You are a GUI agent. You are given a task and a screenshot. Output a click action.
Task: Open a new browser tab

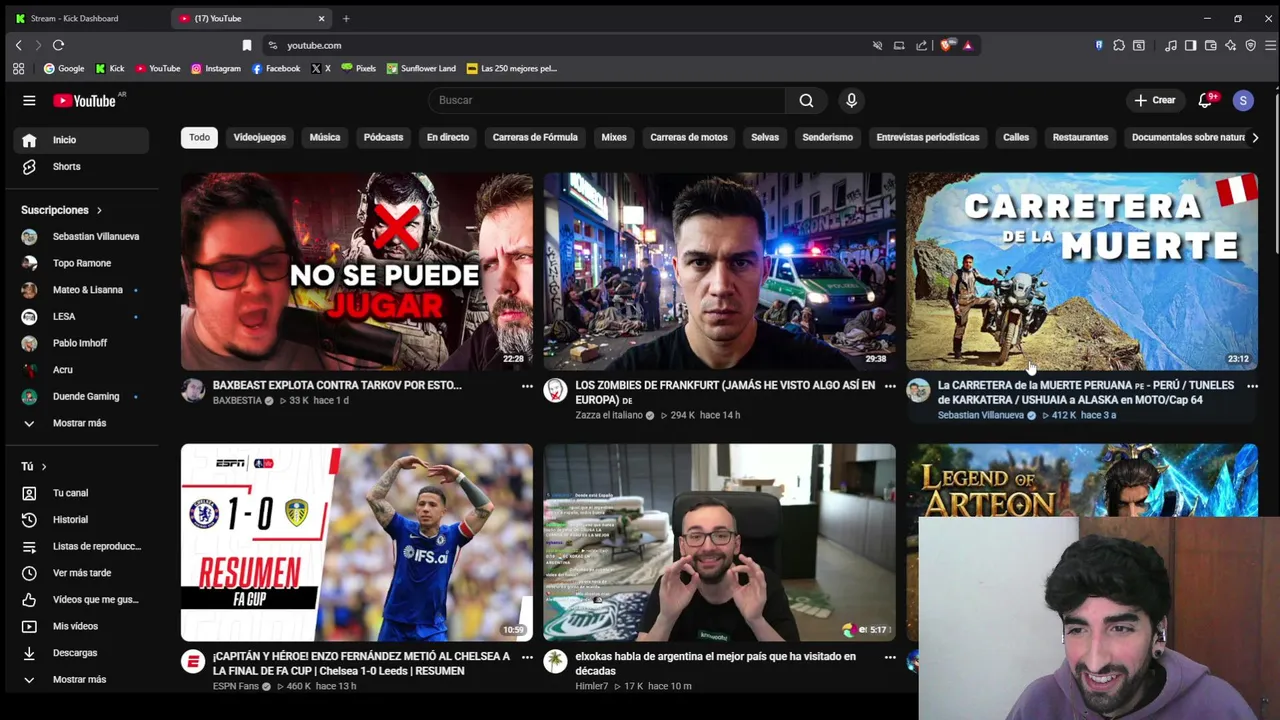(346, 18)
